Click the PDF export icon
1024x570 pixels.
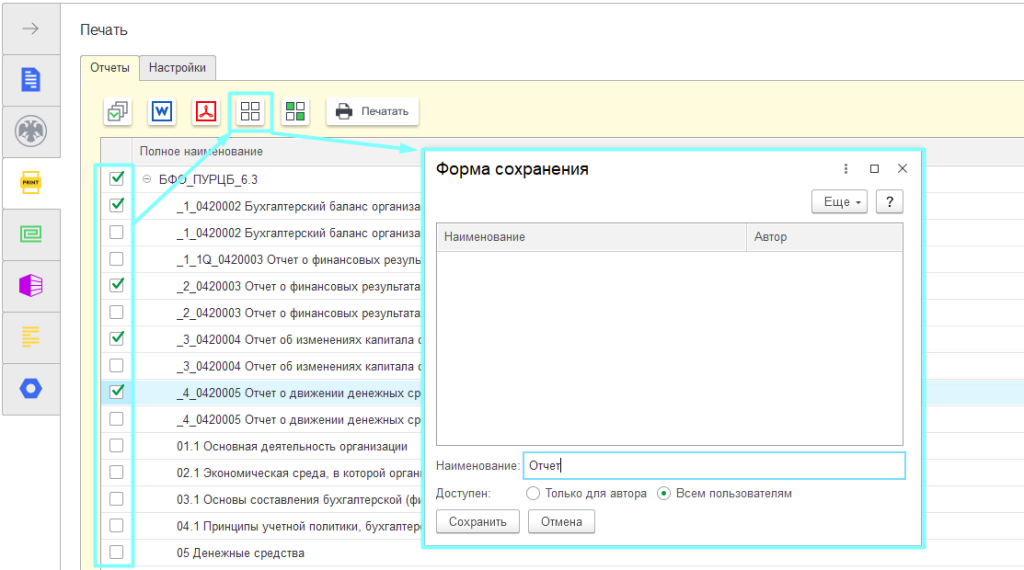[206, 112]
